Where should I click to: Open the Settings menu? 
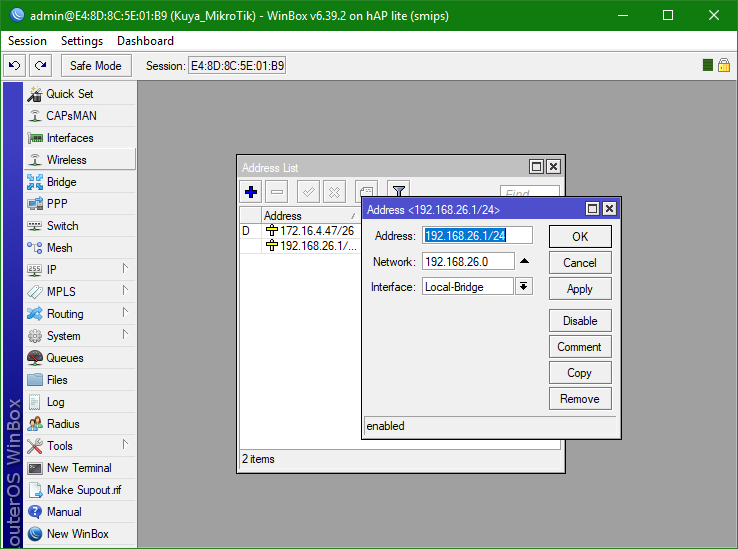point(82,41)
